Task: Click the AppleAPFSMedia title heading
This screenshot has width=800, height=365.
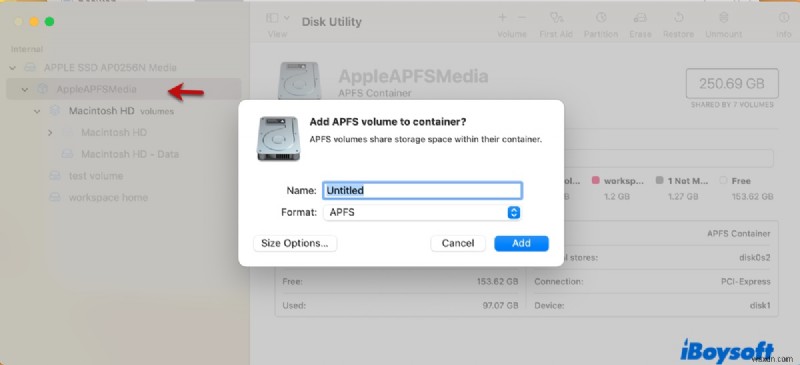Action: [413, 76]
